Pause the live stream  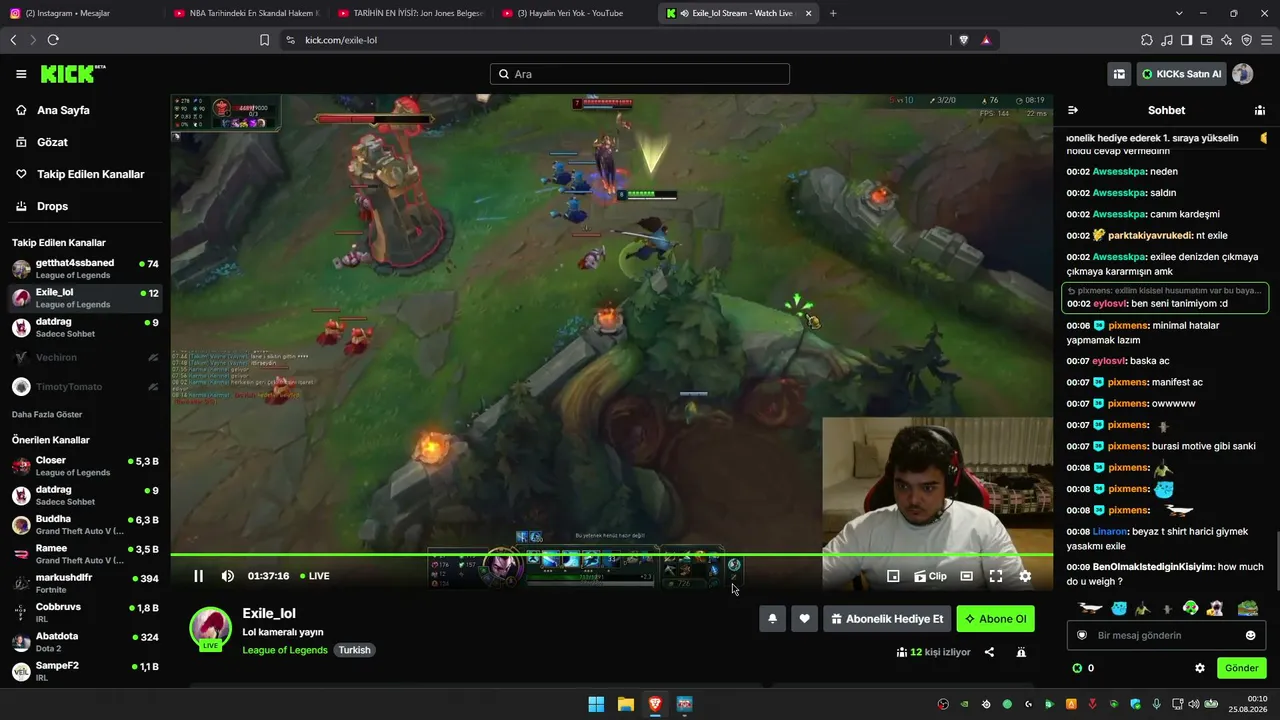(x=198, y=576)
